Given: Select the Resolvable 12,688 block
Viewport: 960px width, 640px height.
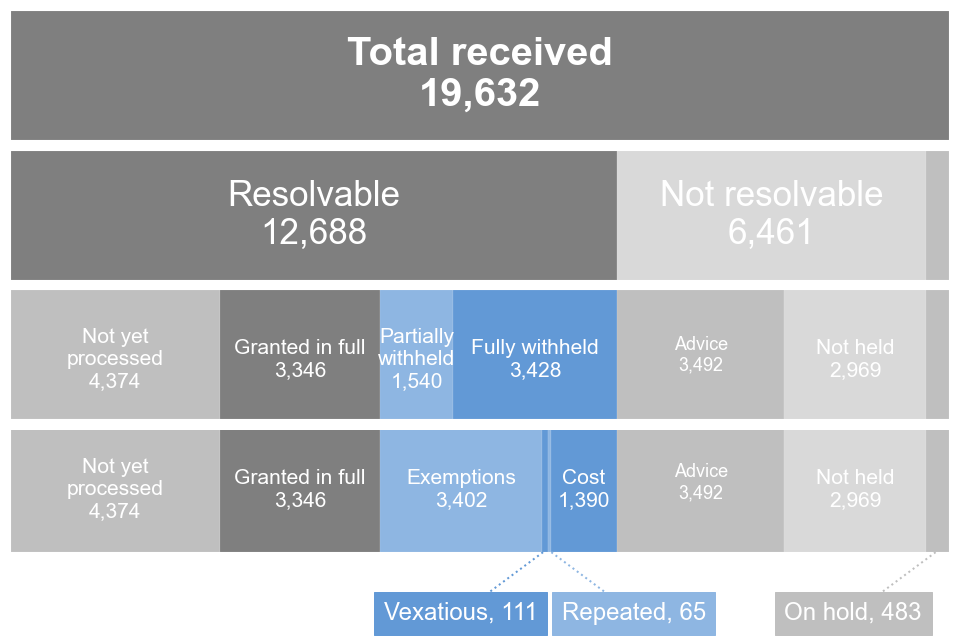Looking at the screenshot, I should [314, 215].
